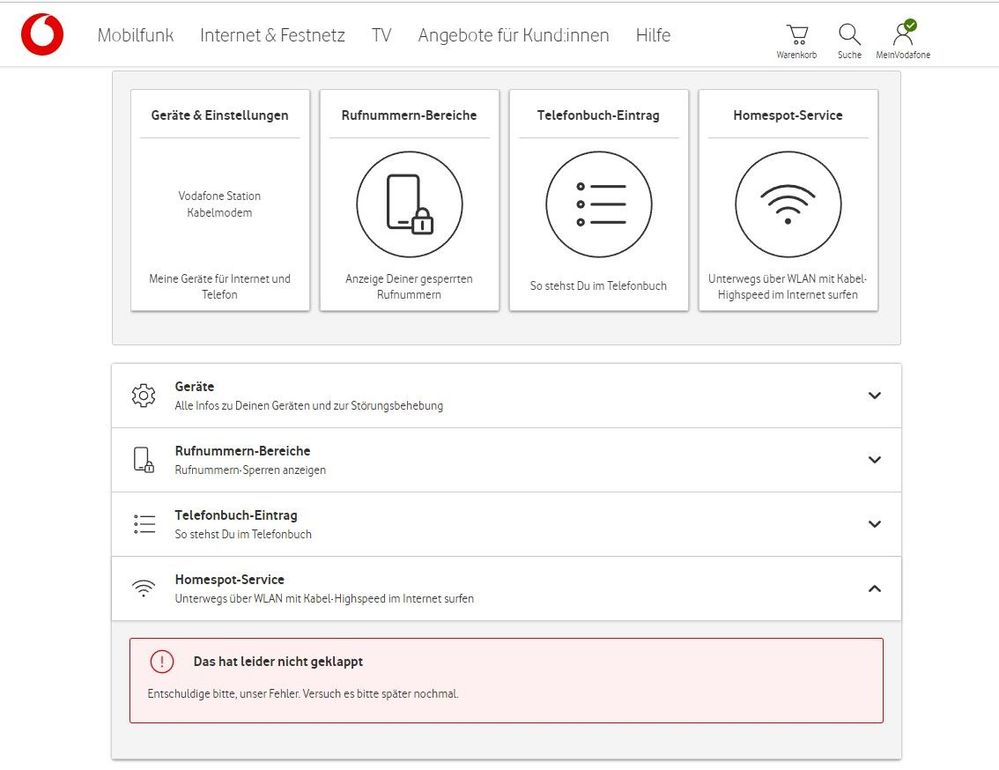Open the Warenkorb shopping cart icon
Image resolution: width=999 pixels, height=770 pixels.
796,35
